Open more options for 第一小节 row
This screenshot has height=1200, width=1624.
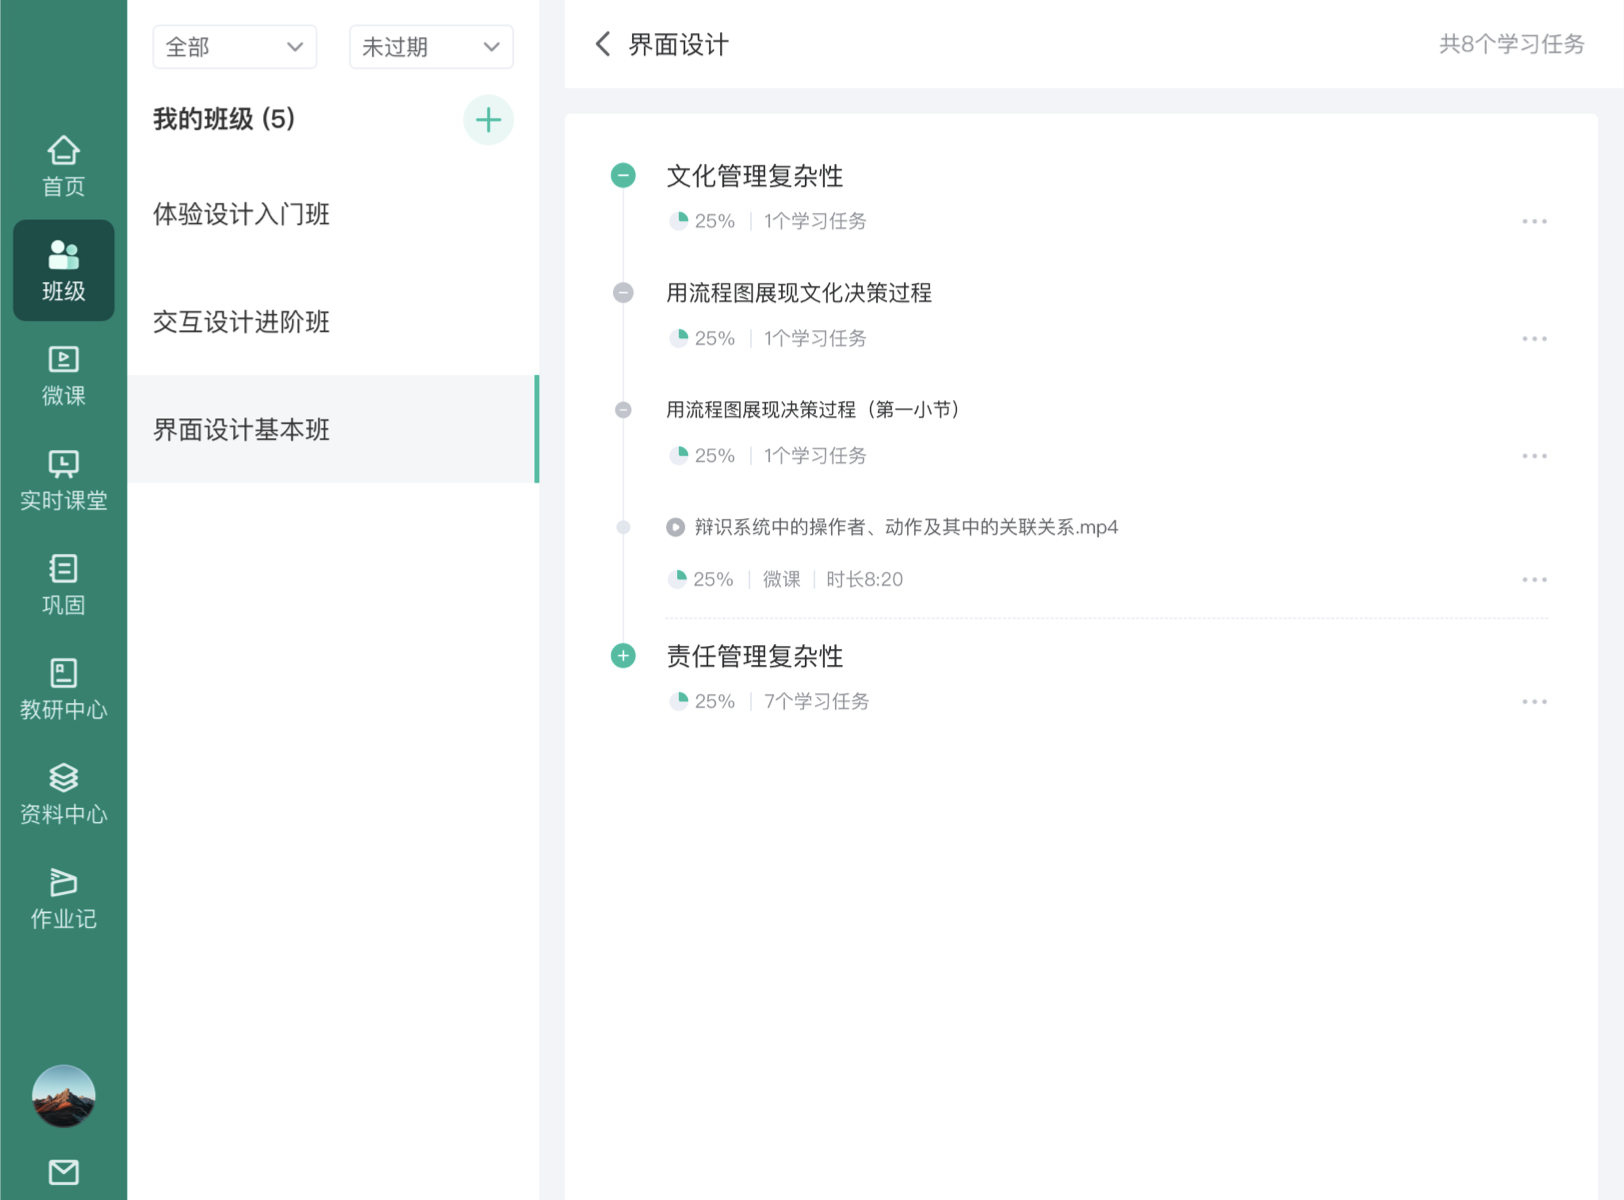point(1535,456)
